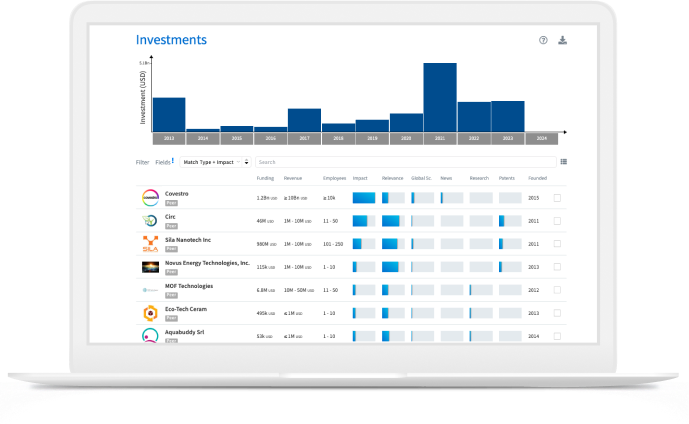Select the 2021 bar in investment chart
Viewport: 689px width, 424px height.
point(440,97)
